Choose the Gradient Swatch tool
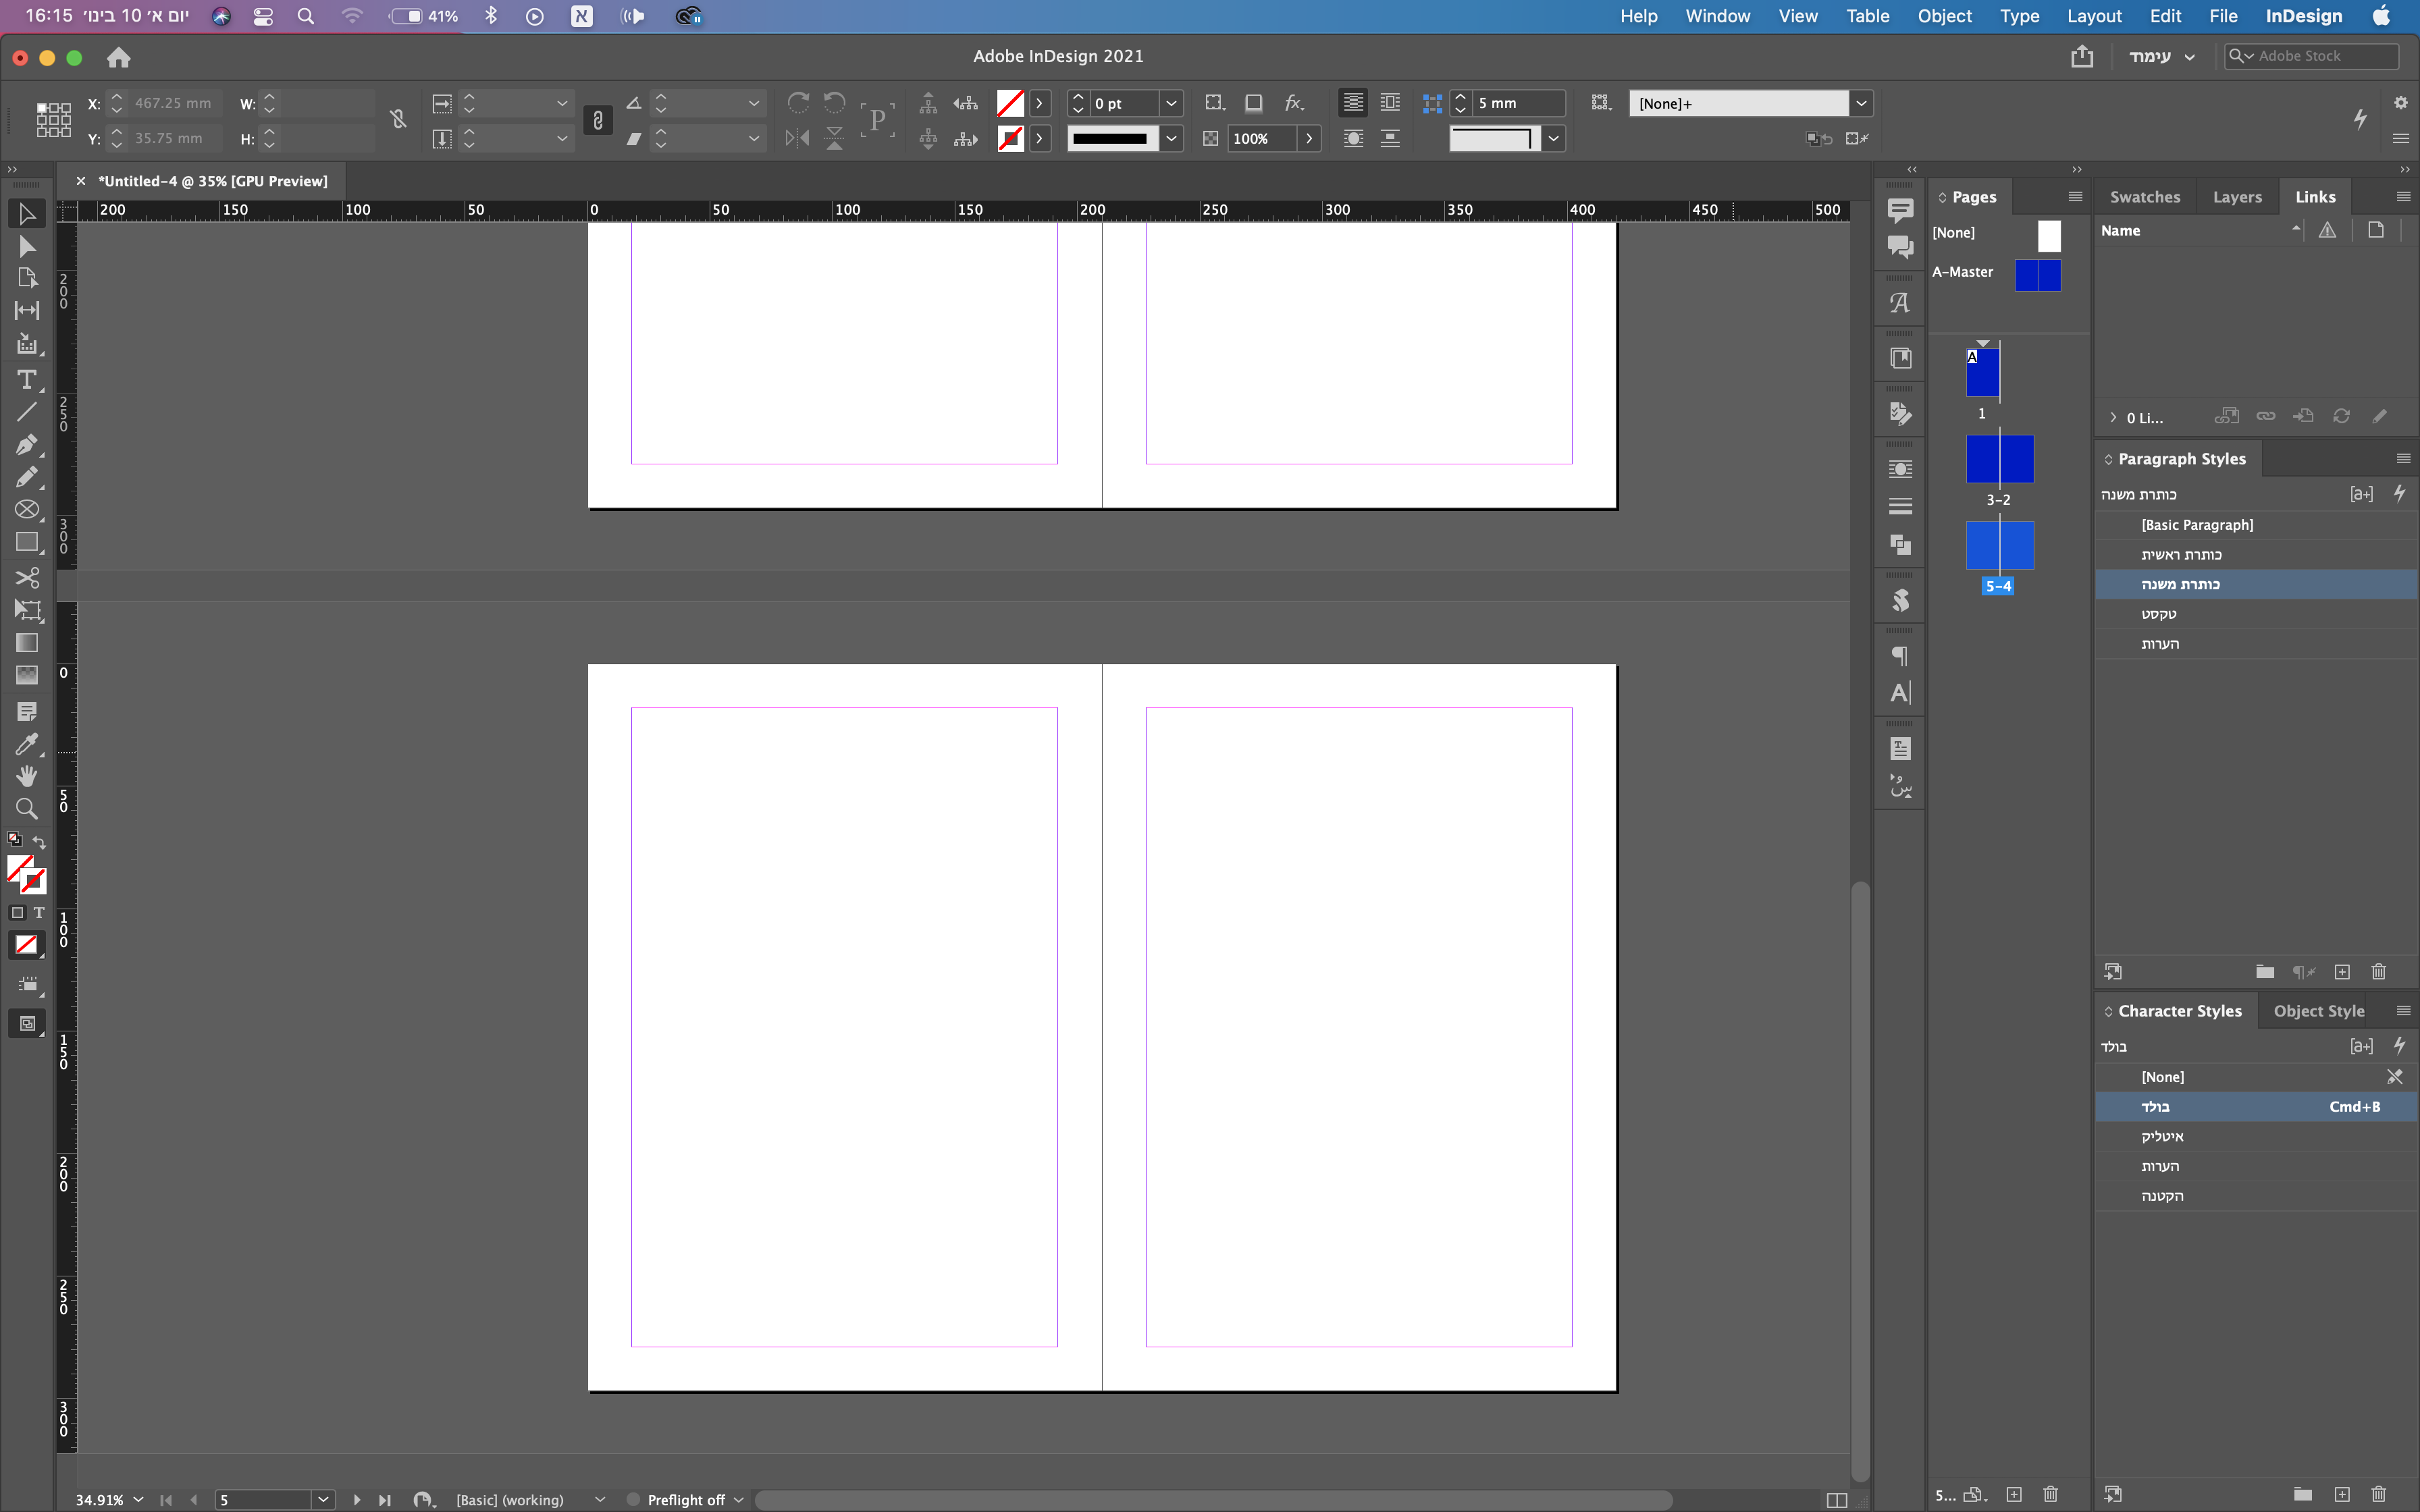This screenshot has width=2420, height=1512. click(x=27, y=643)
